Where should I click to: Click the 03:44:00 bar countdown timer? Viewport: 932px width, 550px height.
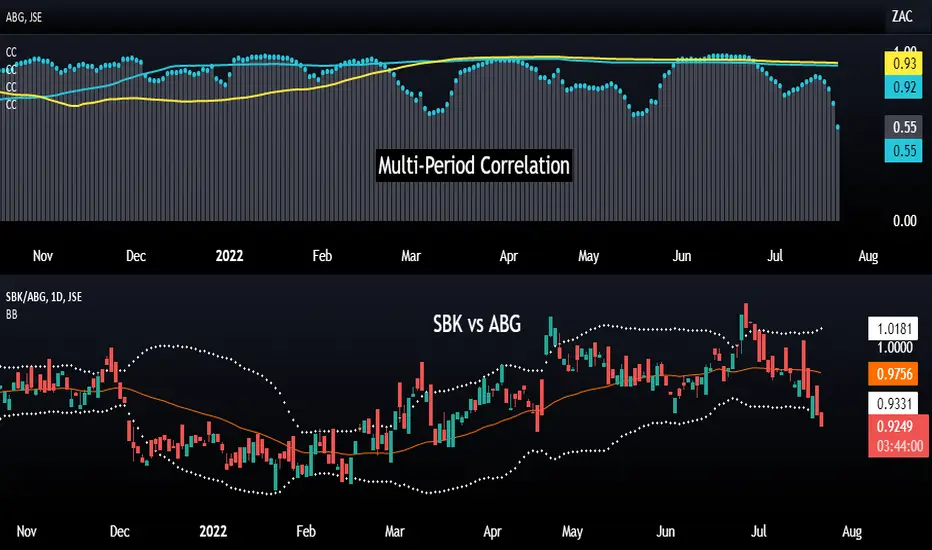tap(899, 446)
